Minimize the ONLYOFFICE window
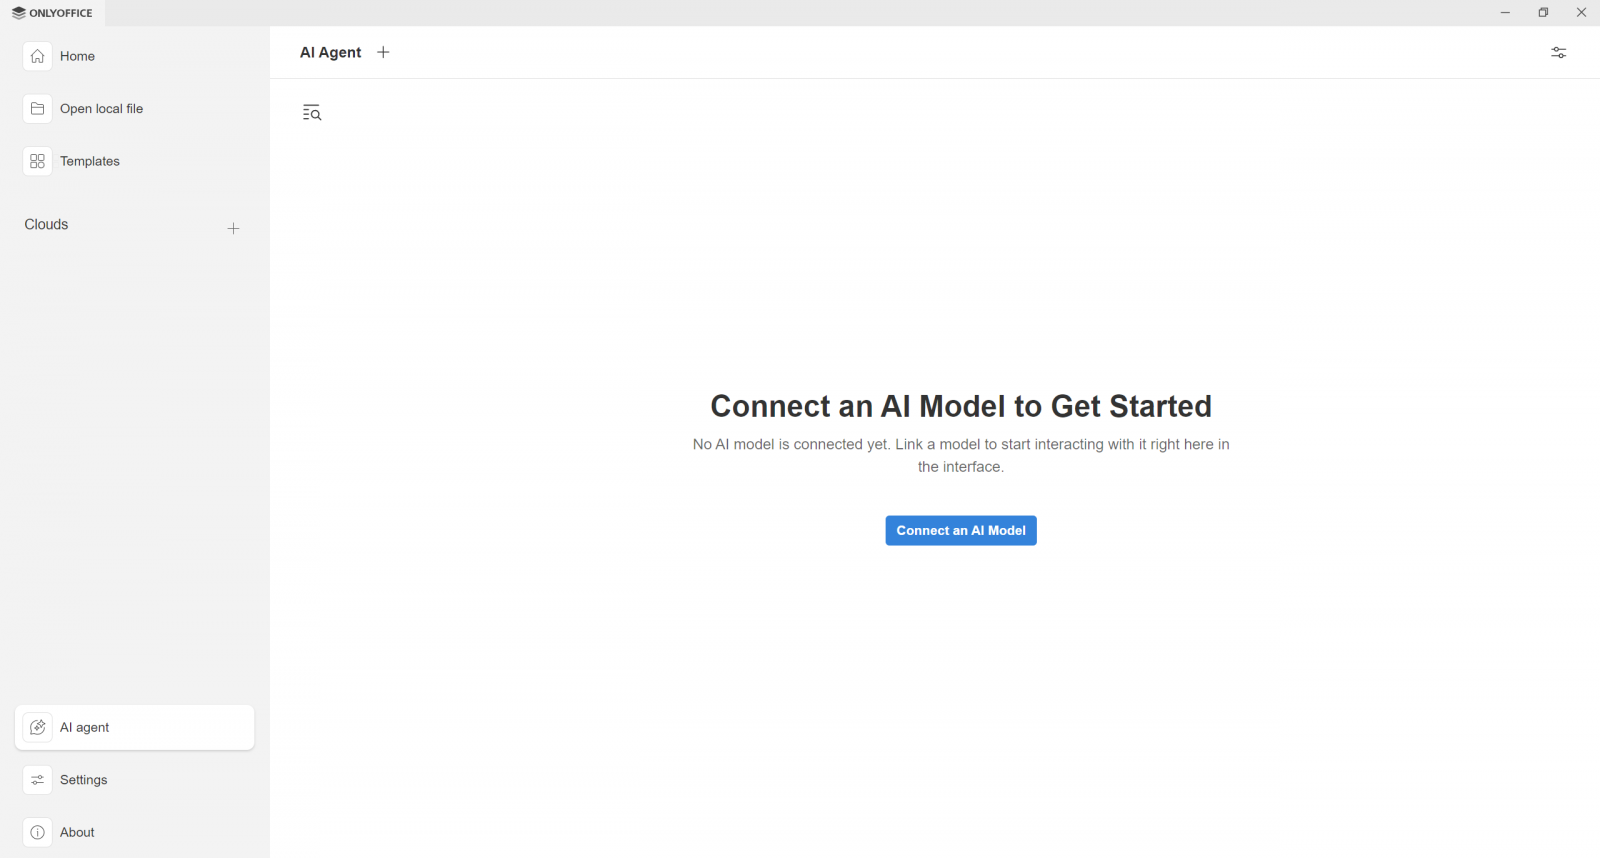Image resolution: width=1600 pixels, height=858 pixels. click(1505, 13)
